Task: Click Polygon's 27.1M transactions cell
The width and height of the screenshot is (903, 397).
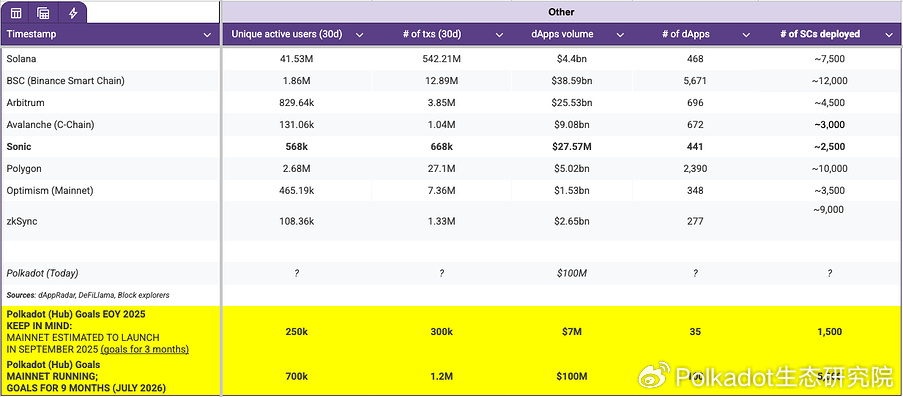Action: click(441, 168)
